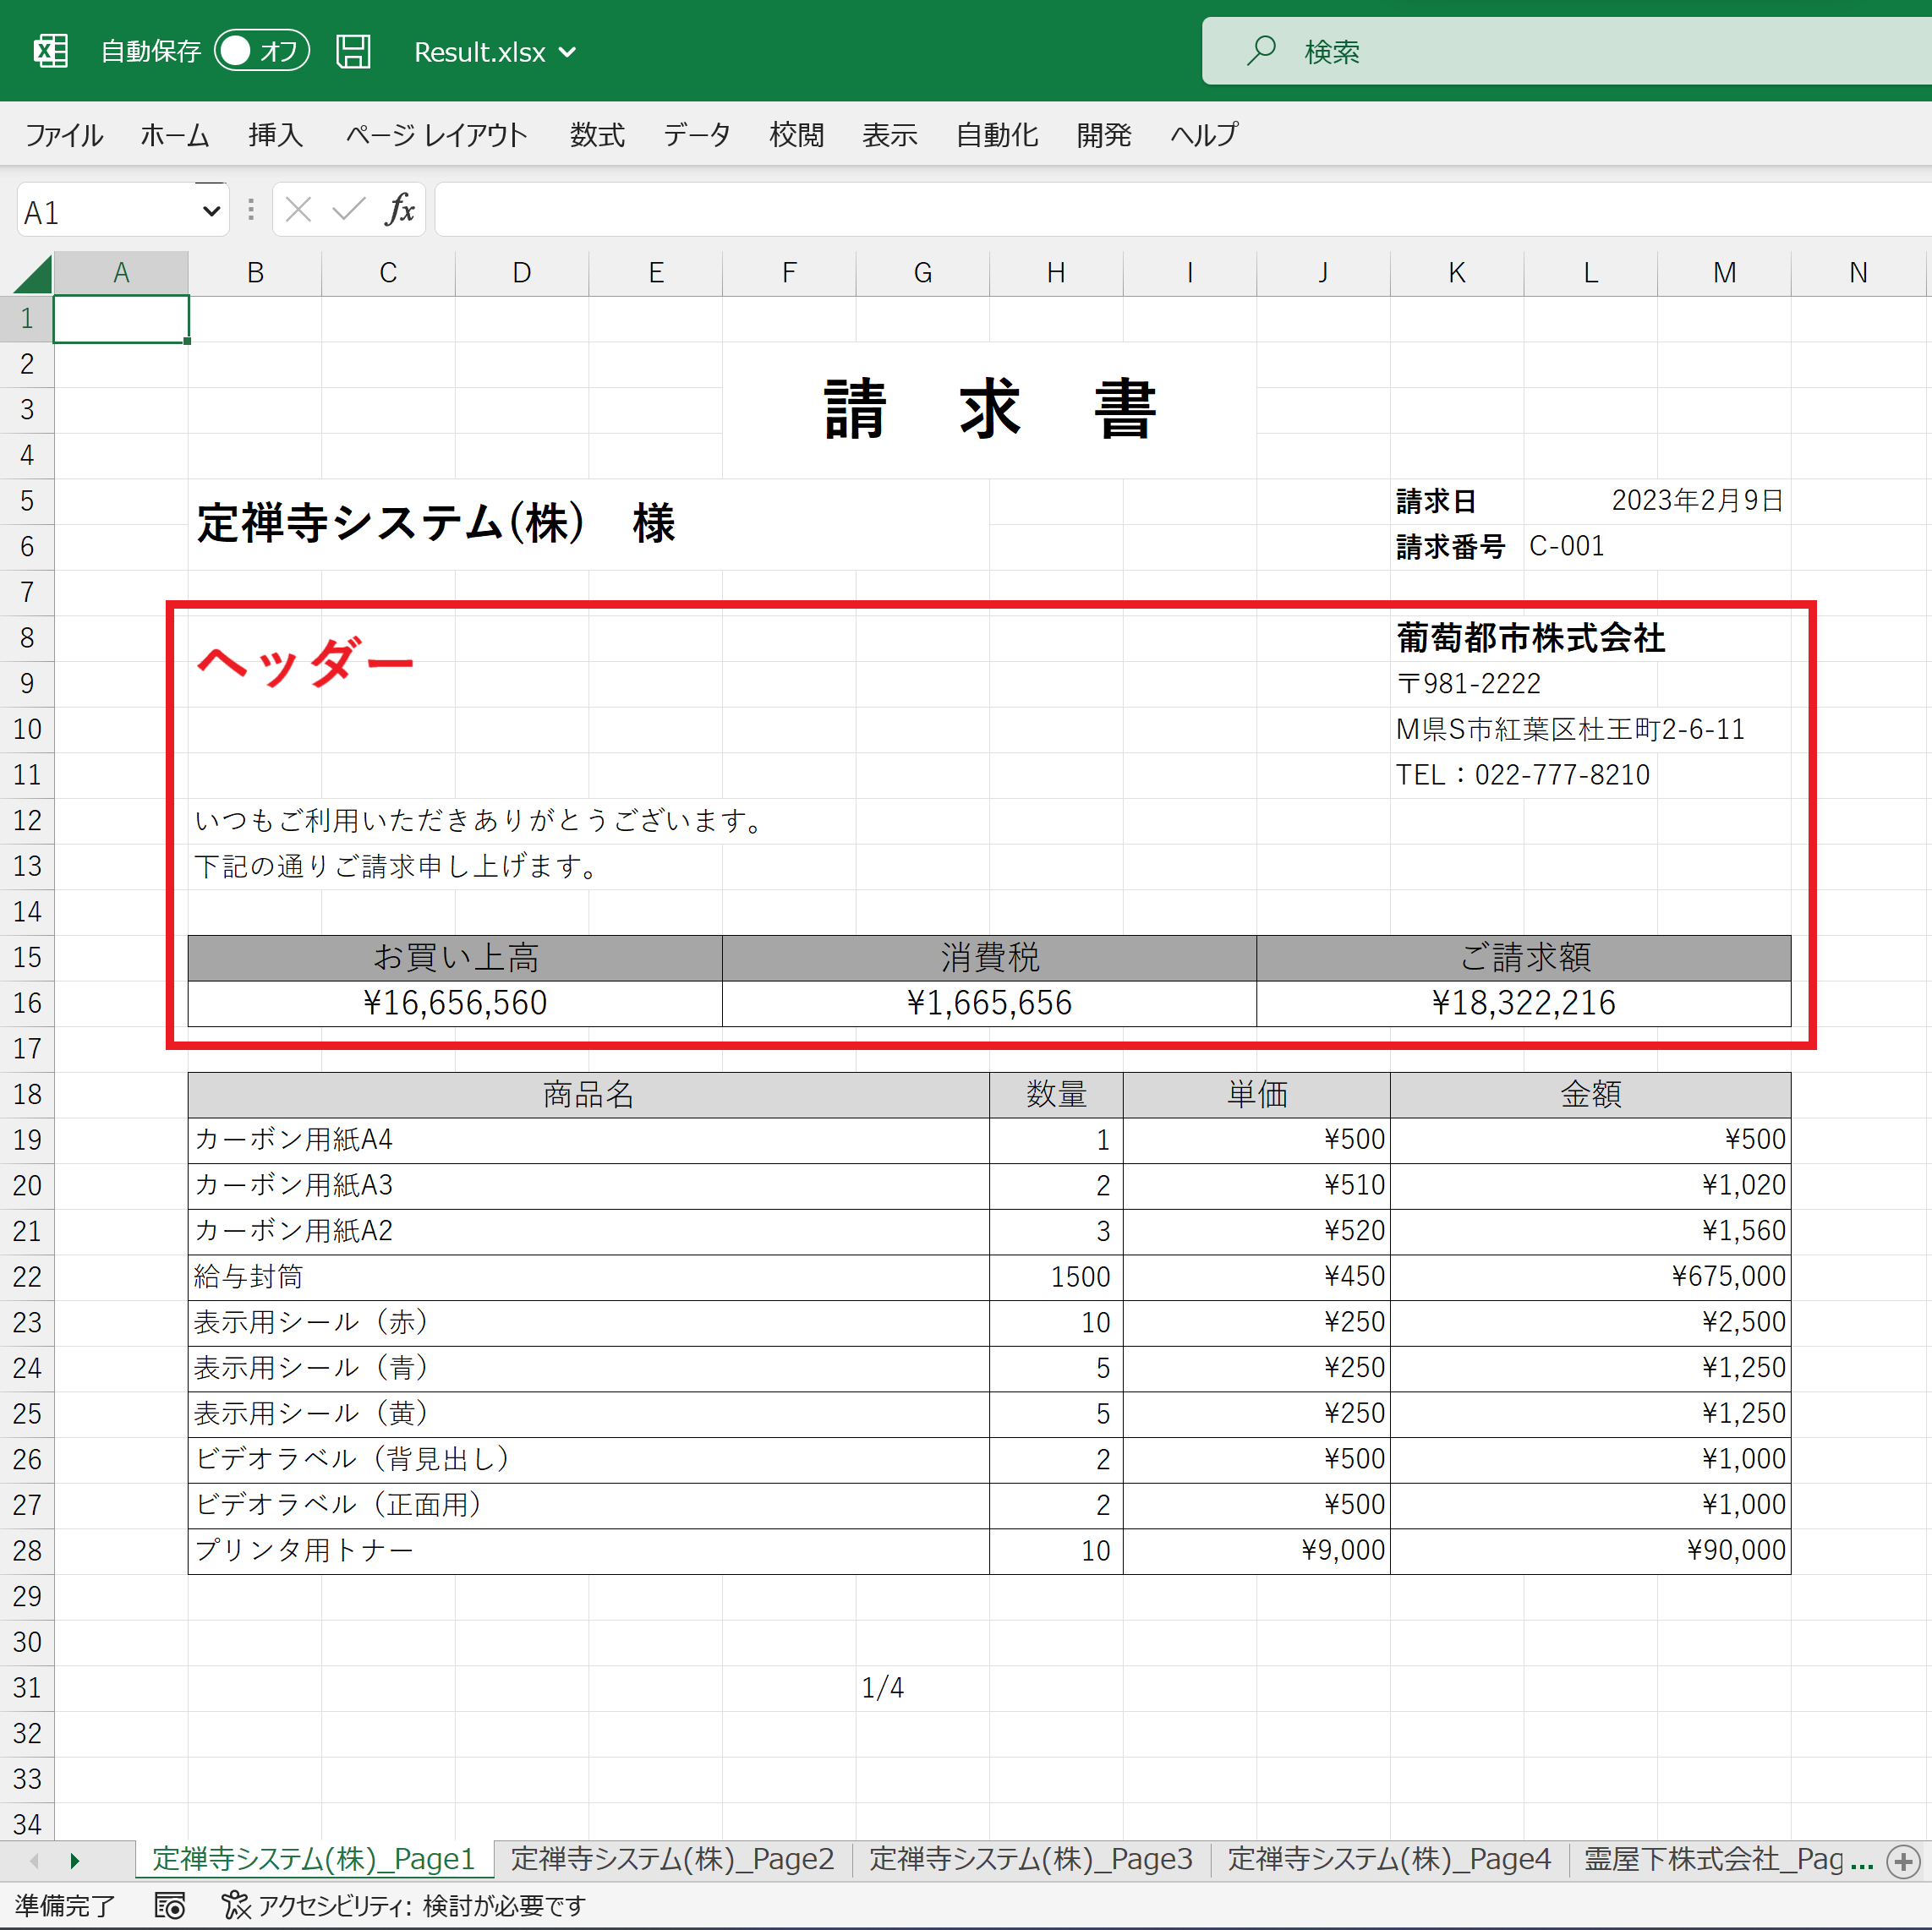Click the formula bar cancel X icon
The height and width of the screenshot is (1930, 1932).
(298, 210)
